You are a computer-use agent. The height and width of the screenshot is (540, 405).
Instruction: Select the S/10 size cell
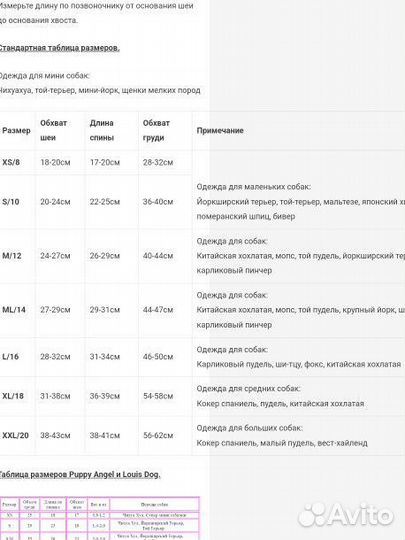[11, 202]
